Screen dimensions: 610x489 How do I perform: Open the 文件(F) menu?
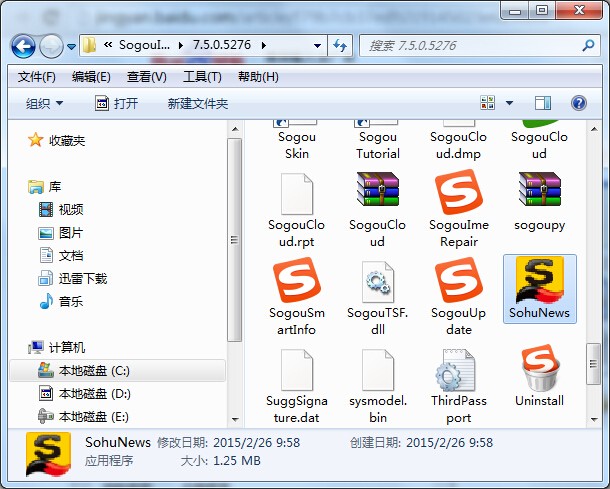(x=36, y=77)
